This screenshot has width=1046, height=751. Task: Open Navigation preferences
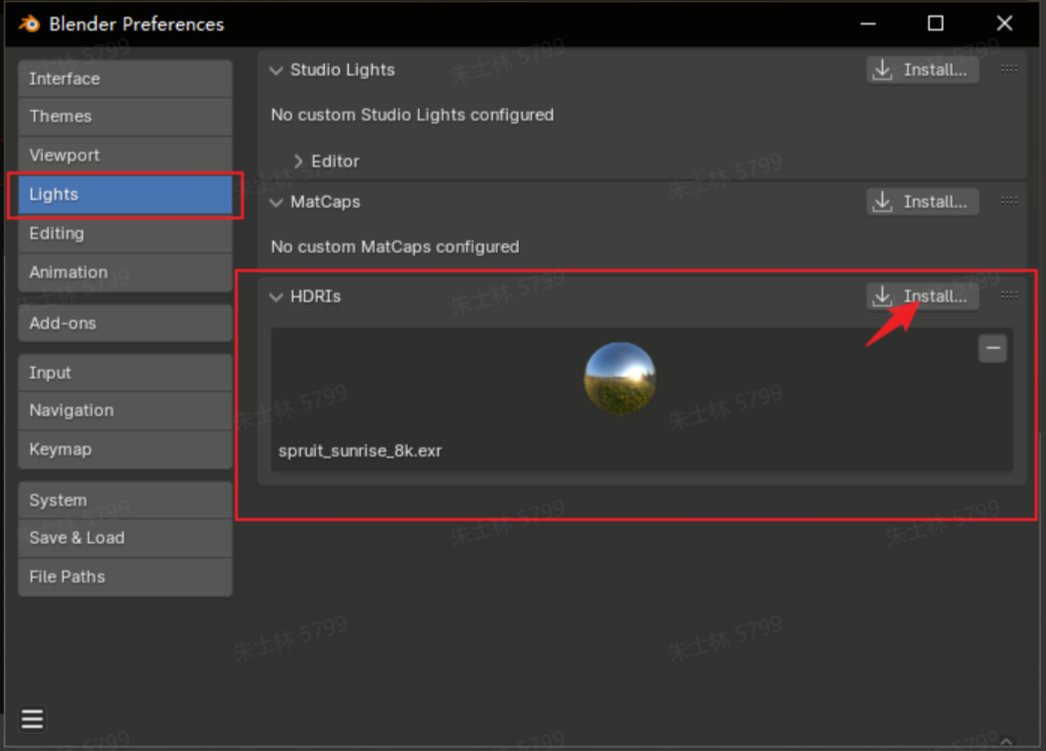pyautogui.click(x=125, y=411)
